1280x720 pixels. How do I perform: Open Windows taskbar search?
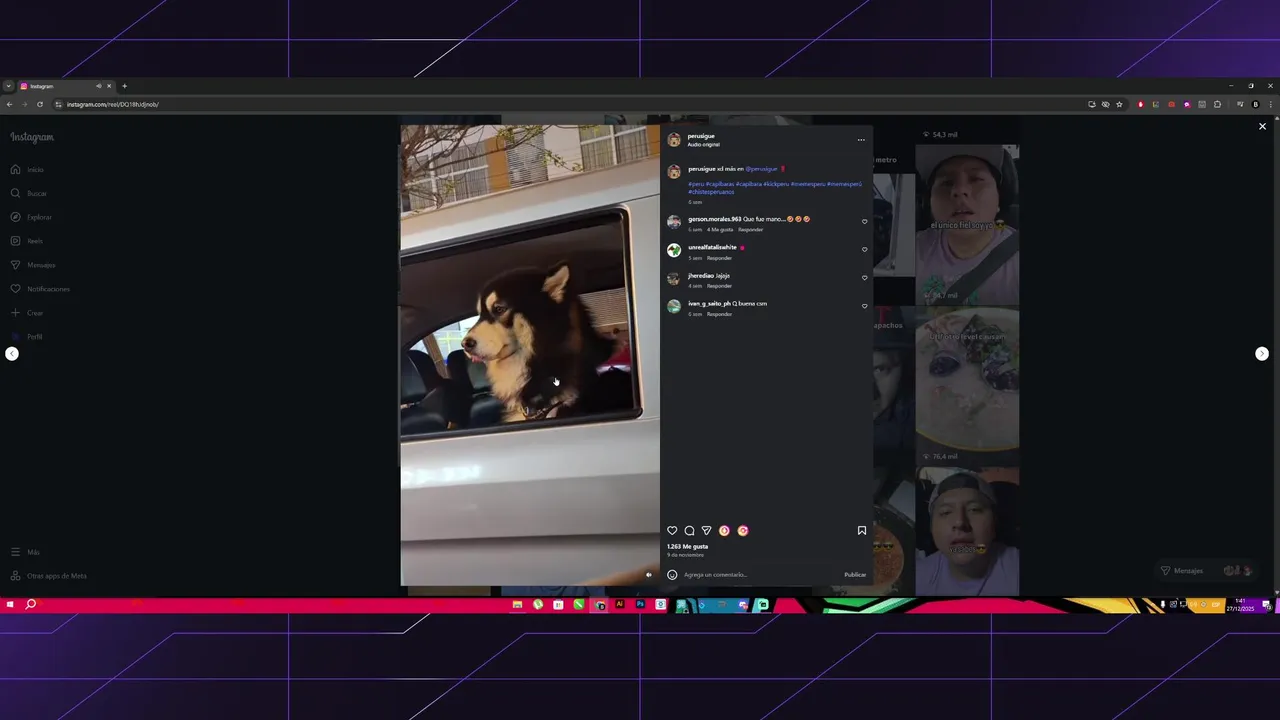coord(31,605)
